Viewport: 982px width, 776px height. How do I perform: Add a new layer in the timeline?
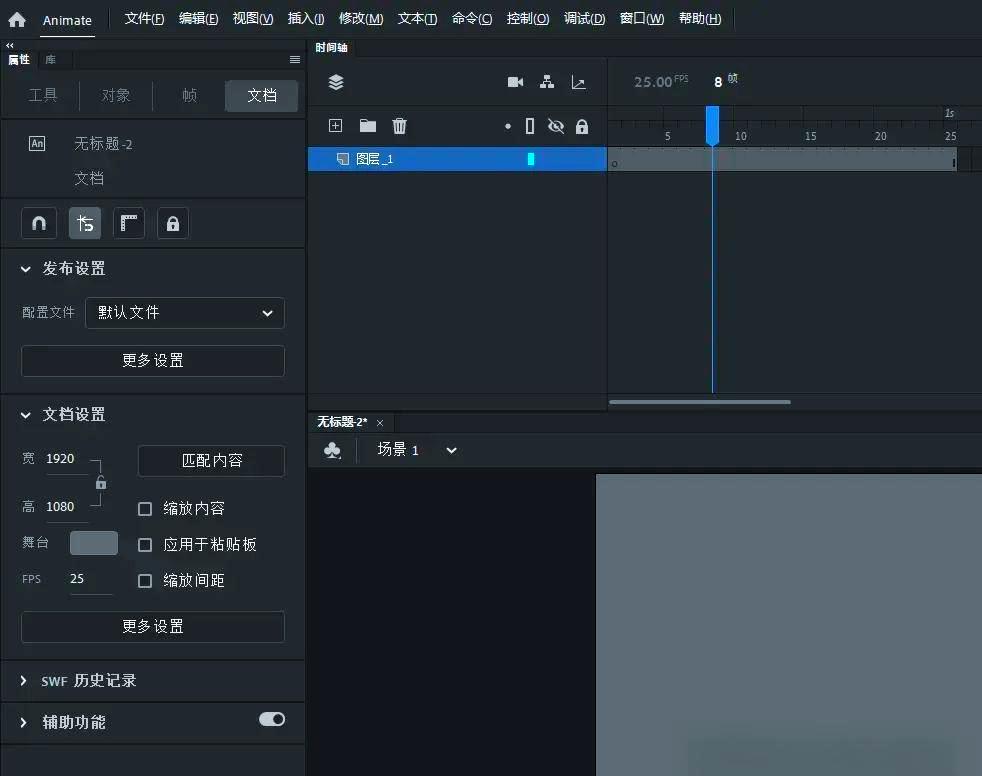pyautogui.click(x=335, y=126)
